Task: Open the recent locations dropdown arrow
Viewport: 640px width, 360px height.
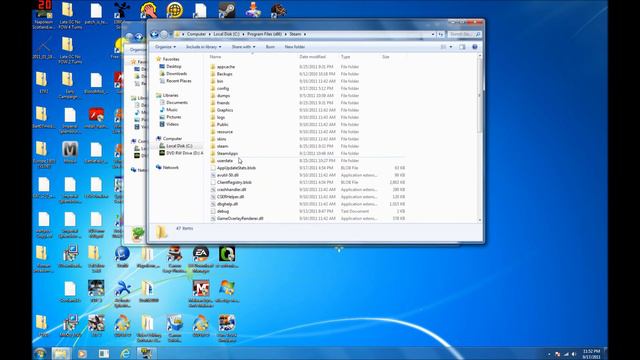Action: point(171,35)
